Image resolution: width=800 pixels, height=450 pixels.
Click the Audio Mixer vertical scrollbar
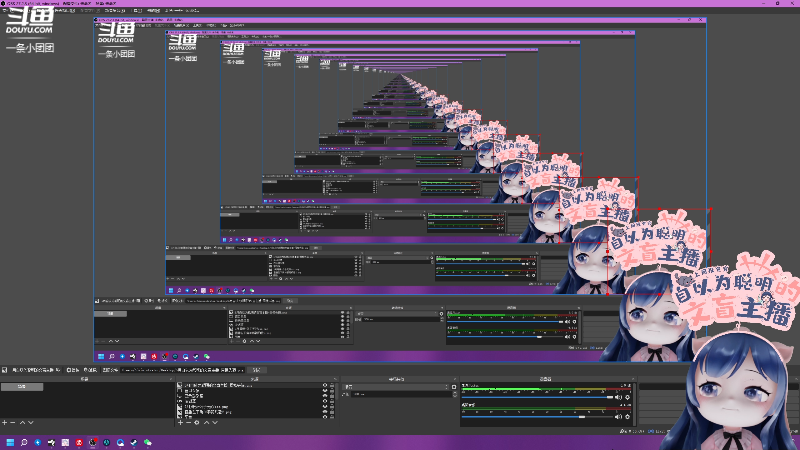[x=635, y=405]
